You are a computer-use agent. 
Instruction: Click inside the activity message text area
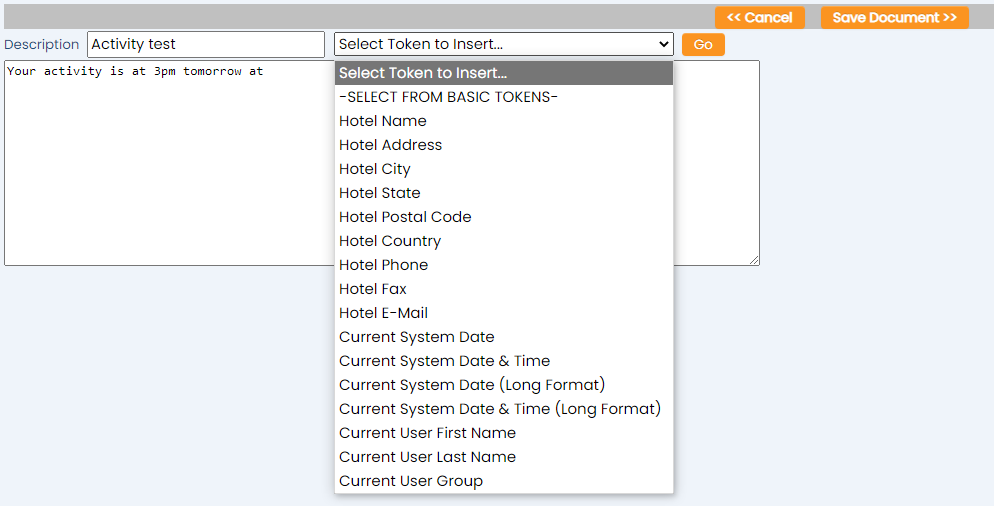[170, 163]
